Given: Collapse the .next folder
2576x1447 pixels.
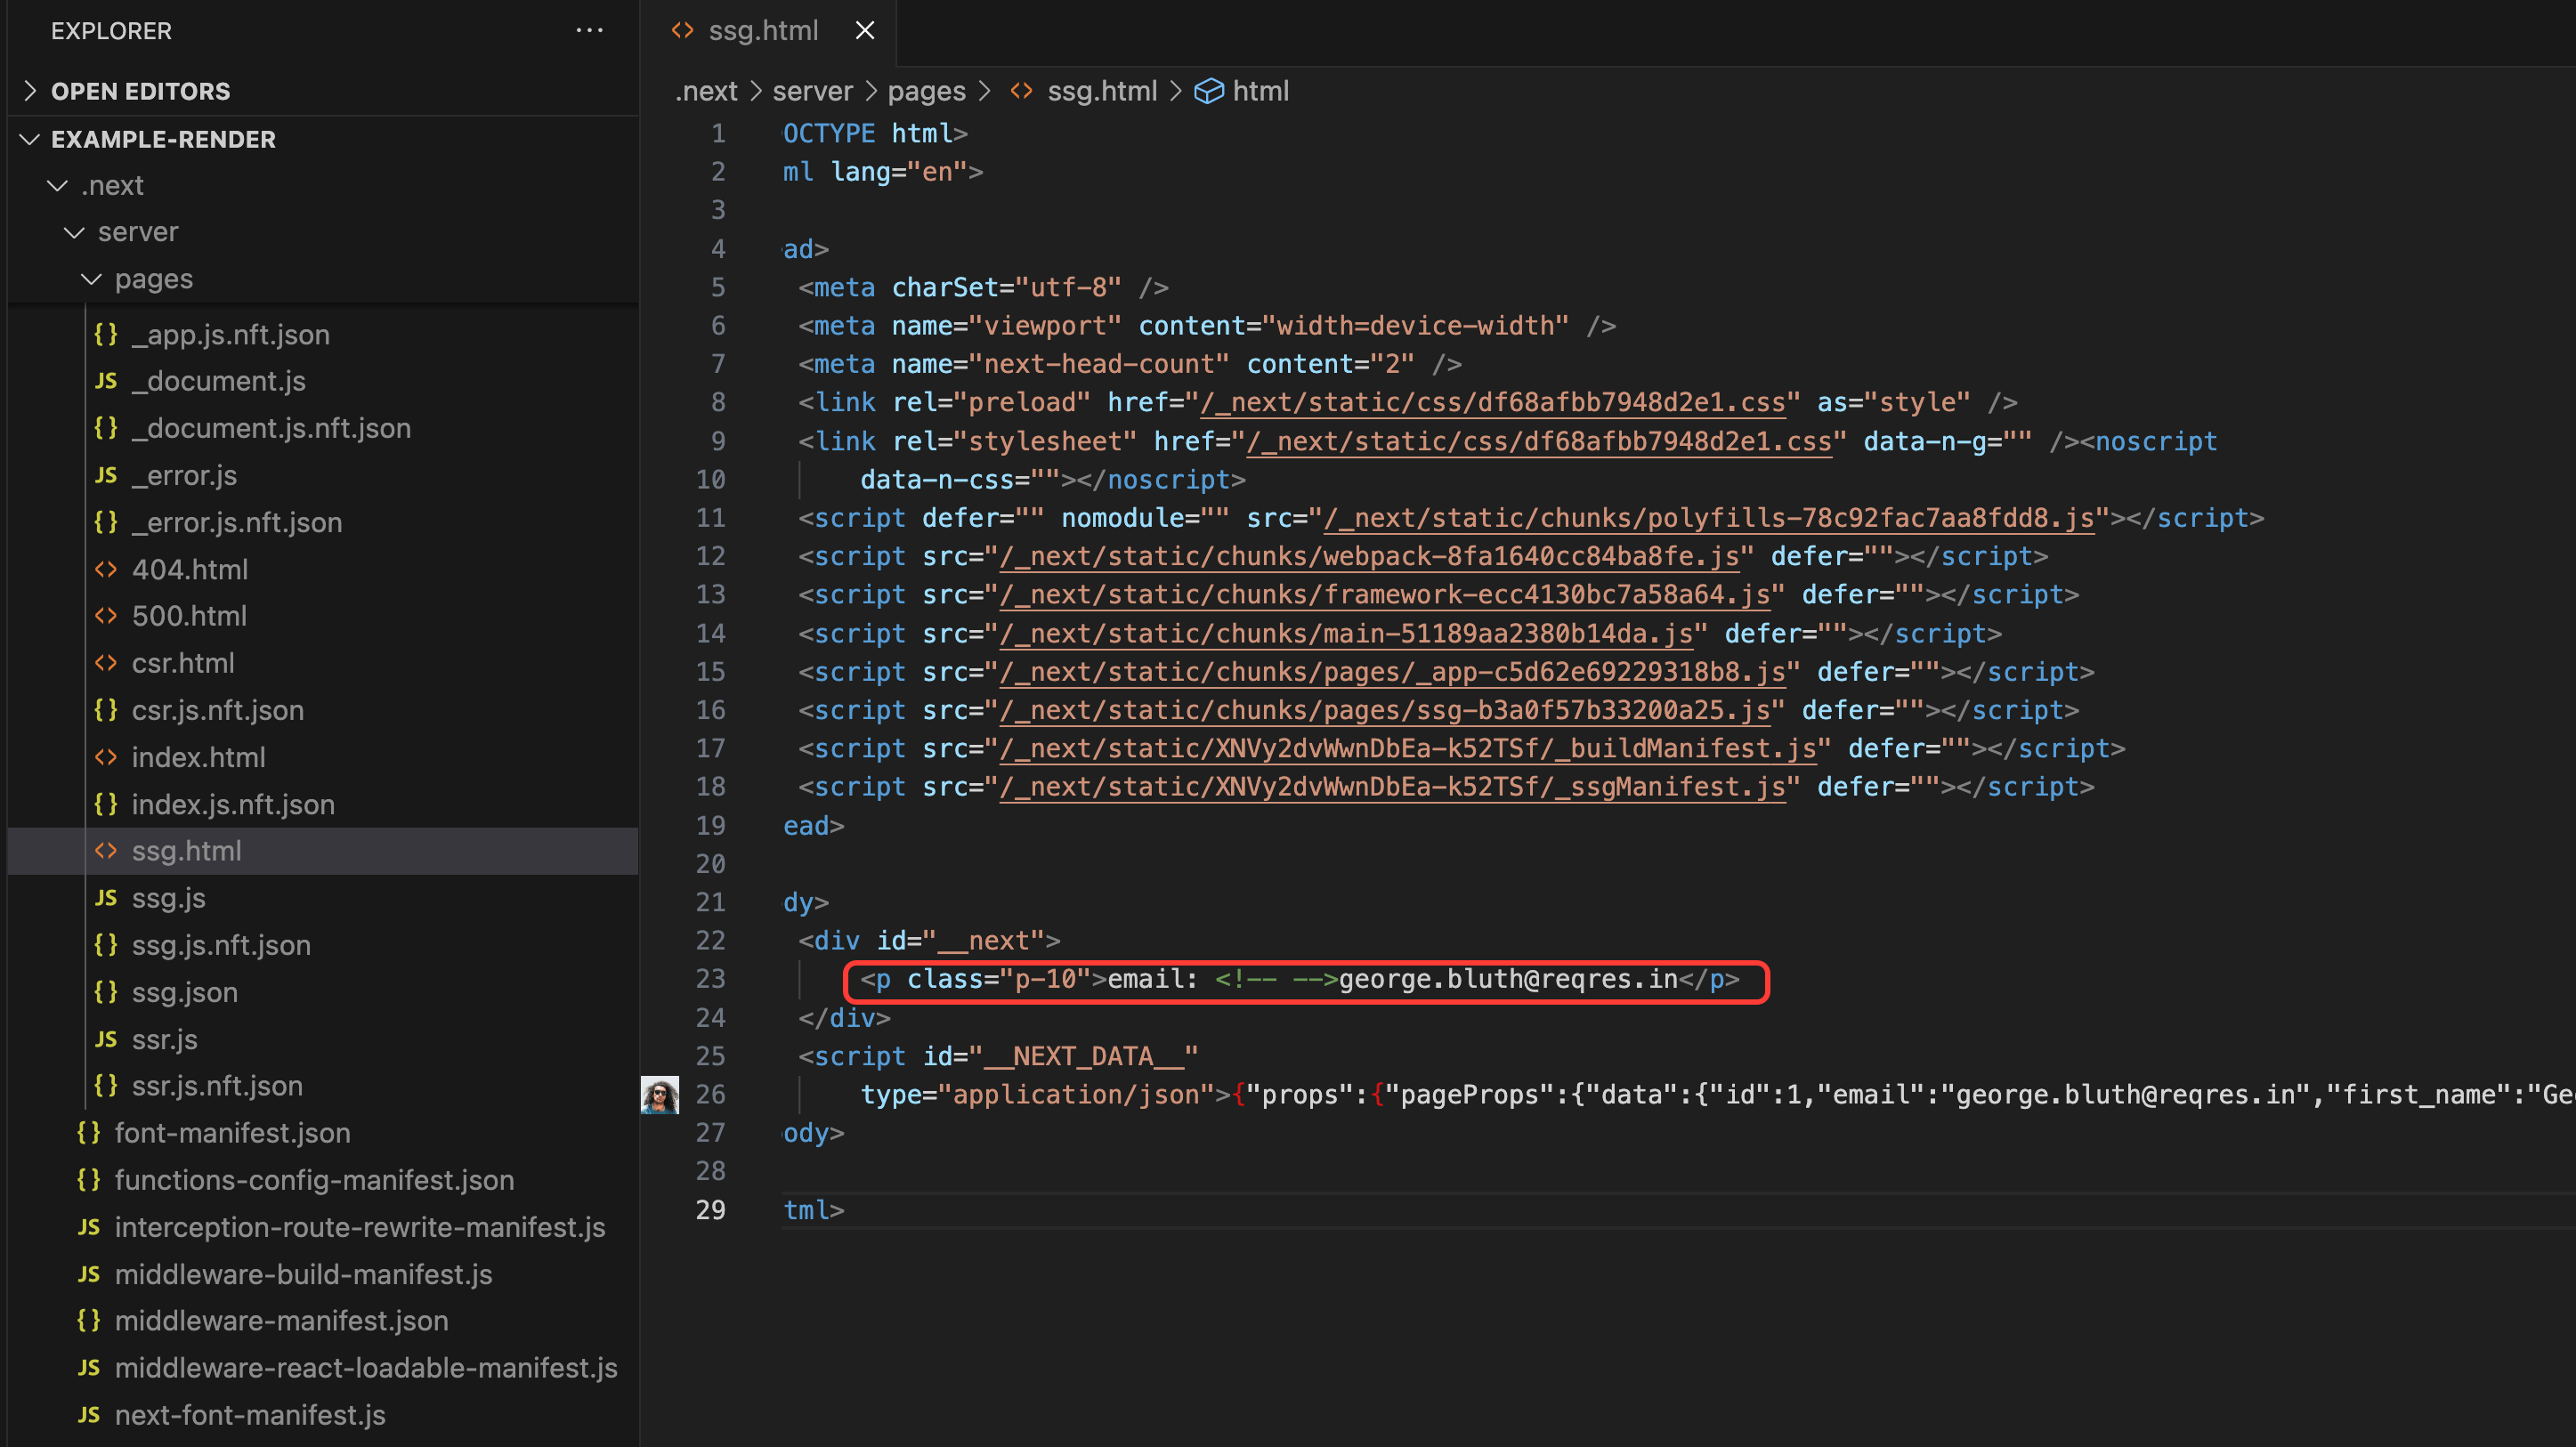Looking at the screenshot, I should coord(112,186).
